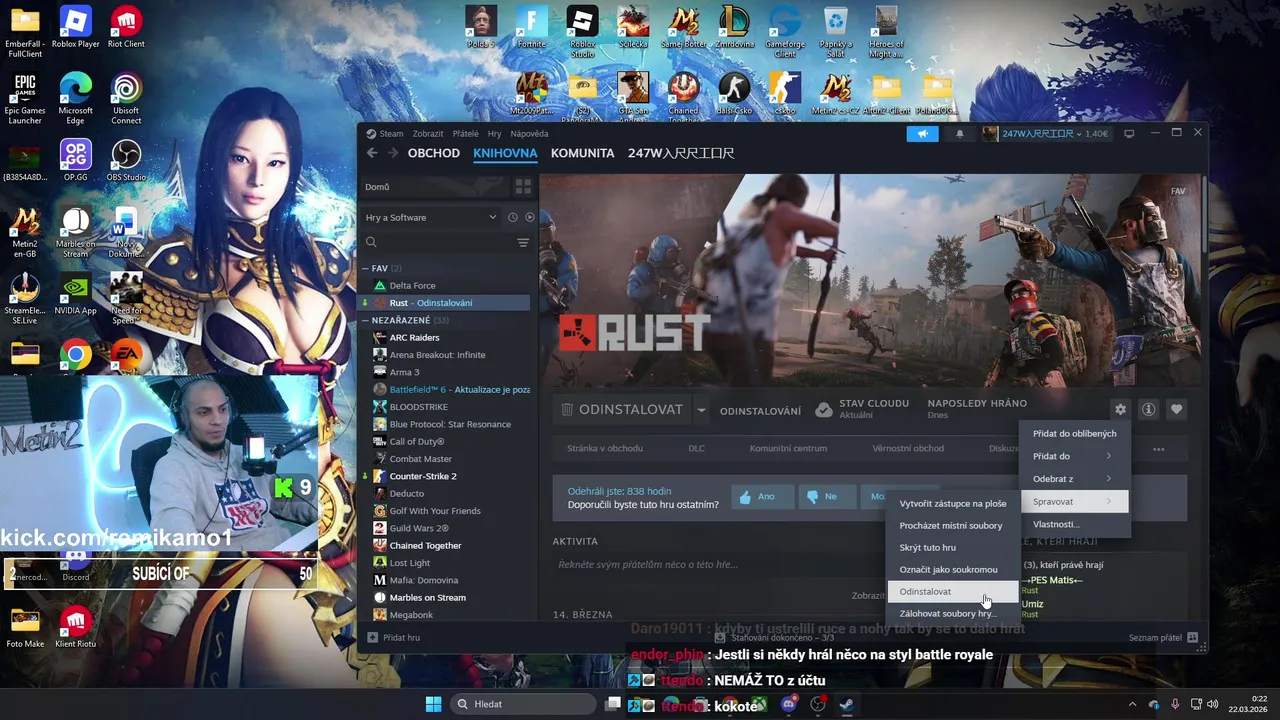Sort library by recent activity clock icon
The width and height of the screenshot is (1280, 720).
(x=513, y=217)
